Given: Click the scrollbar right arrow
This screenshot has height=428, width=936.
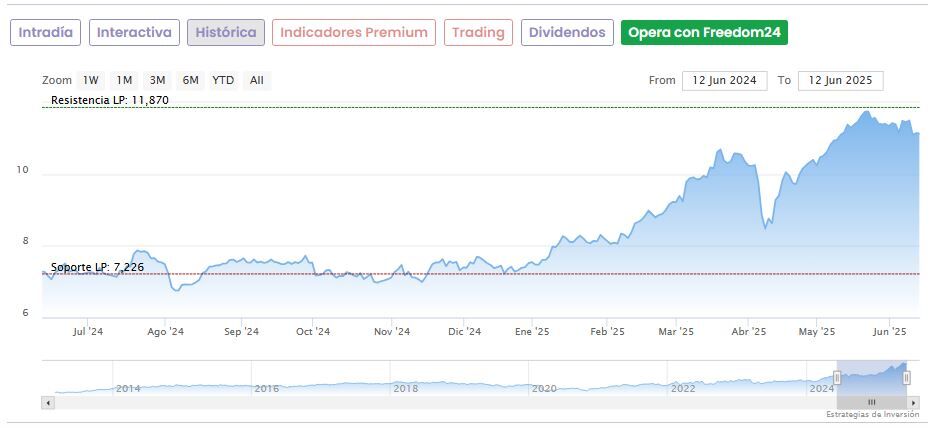Looking at the screenshot, I should [914, 402].
